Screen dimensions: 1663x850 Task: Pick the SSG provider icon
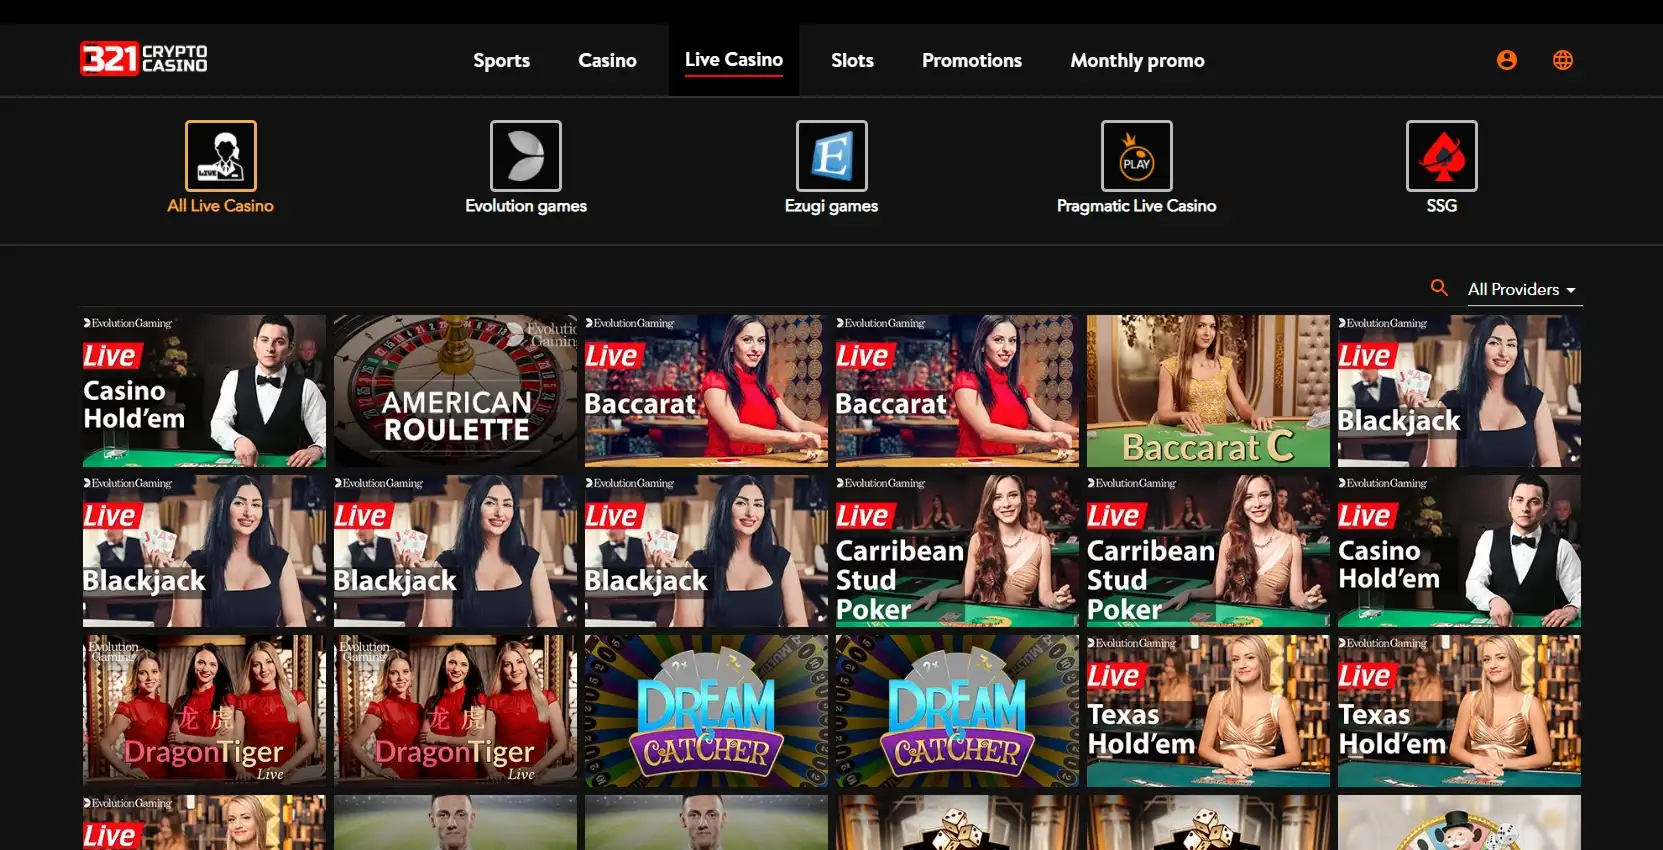1441,156
